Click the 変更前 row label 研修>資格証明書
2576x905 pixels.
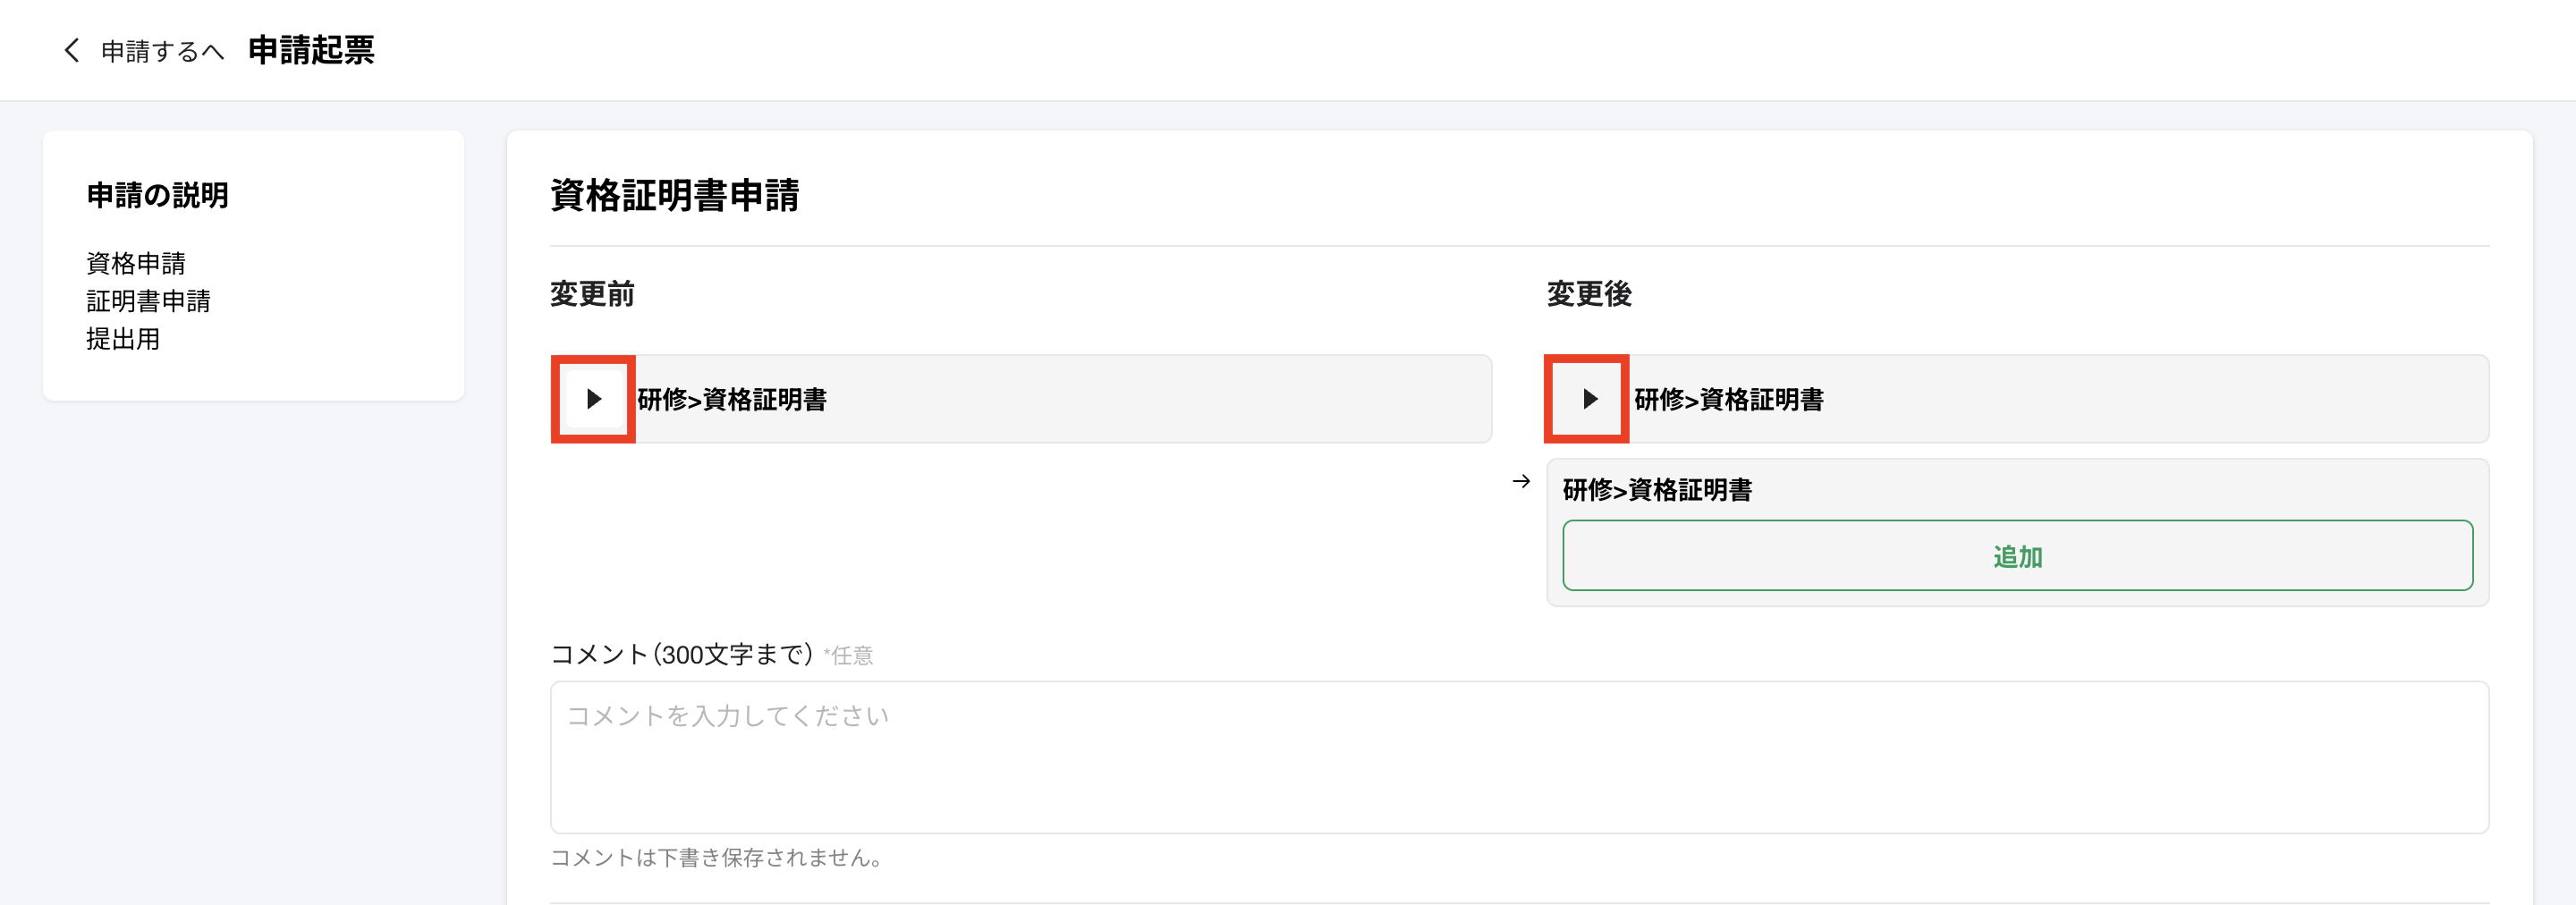[x=732, y=400]
